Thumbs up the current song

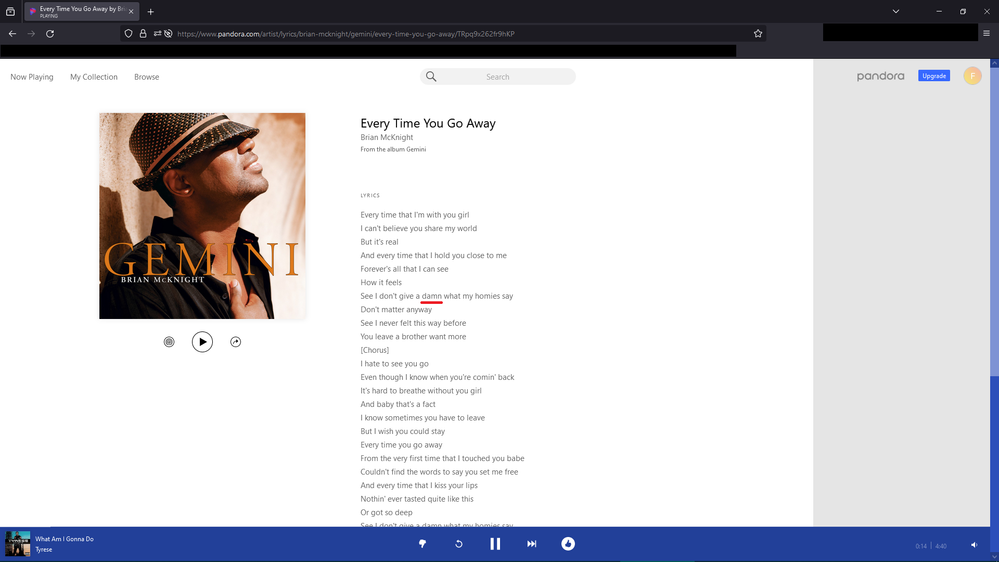(568, 544)
